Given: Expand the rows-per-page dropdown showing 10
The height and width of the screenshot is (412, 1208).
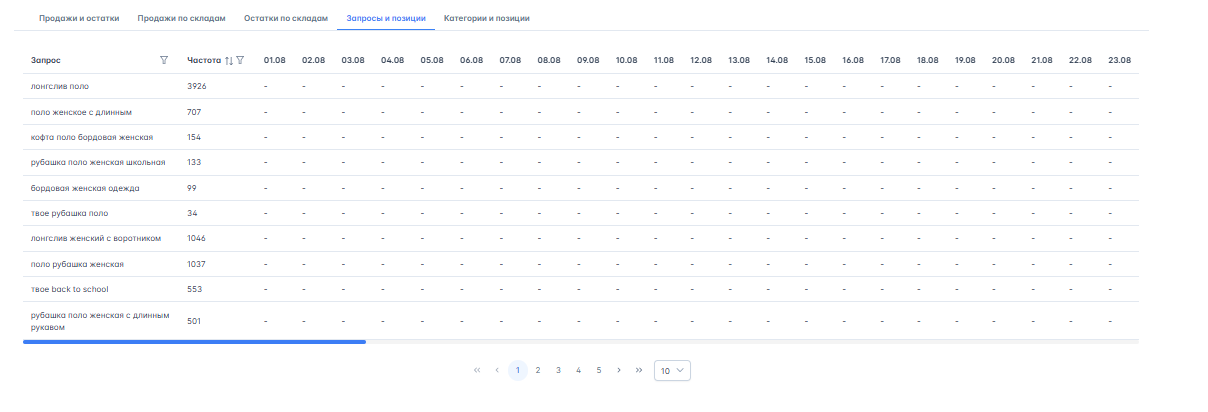Looking at the screenshot, I should [672, 370].
